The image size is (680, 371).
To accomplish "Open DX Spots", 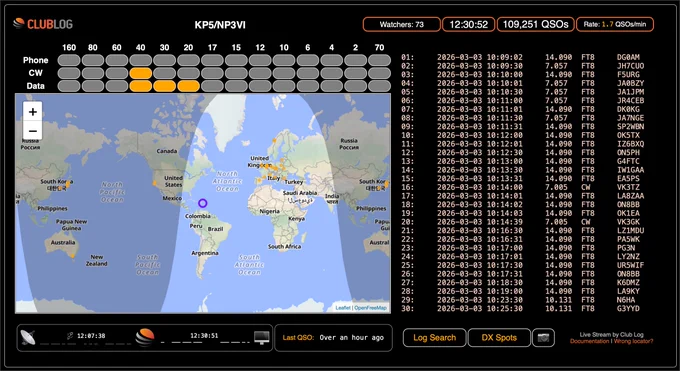I will tap(499, 338).
